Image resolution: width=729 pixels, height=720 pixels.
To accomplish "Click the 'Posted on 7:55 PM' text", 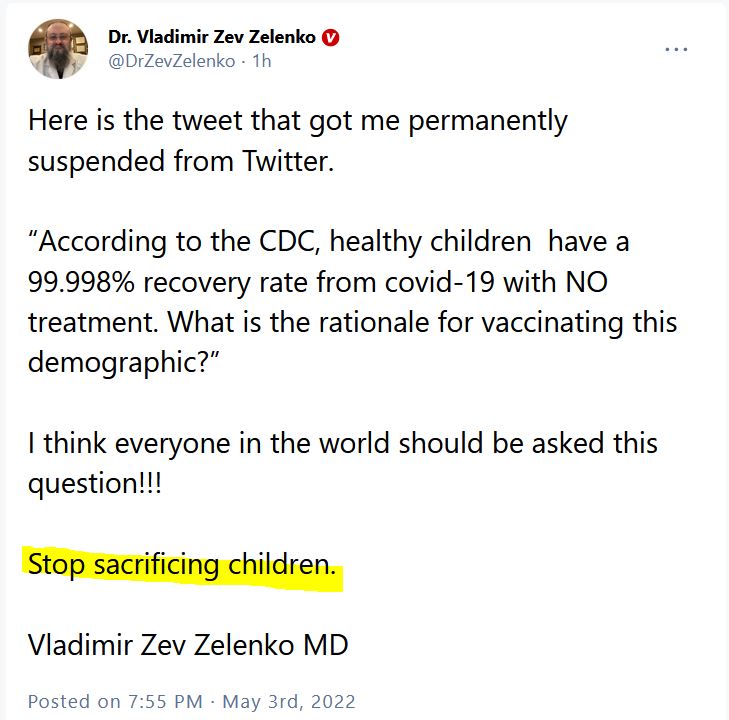I will click(x=115, y=700).
